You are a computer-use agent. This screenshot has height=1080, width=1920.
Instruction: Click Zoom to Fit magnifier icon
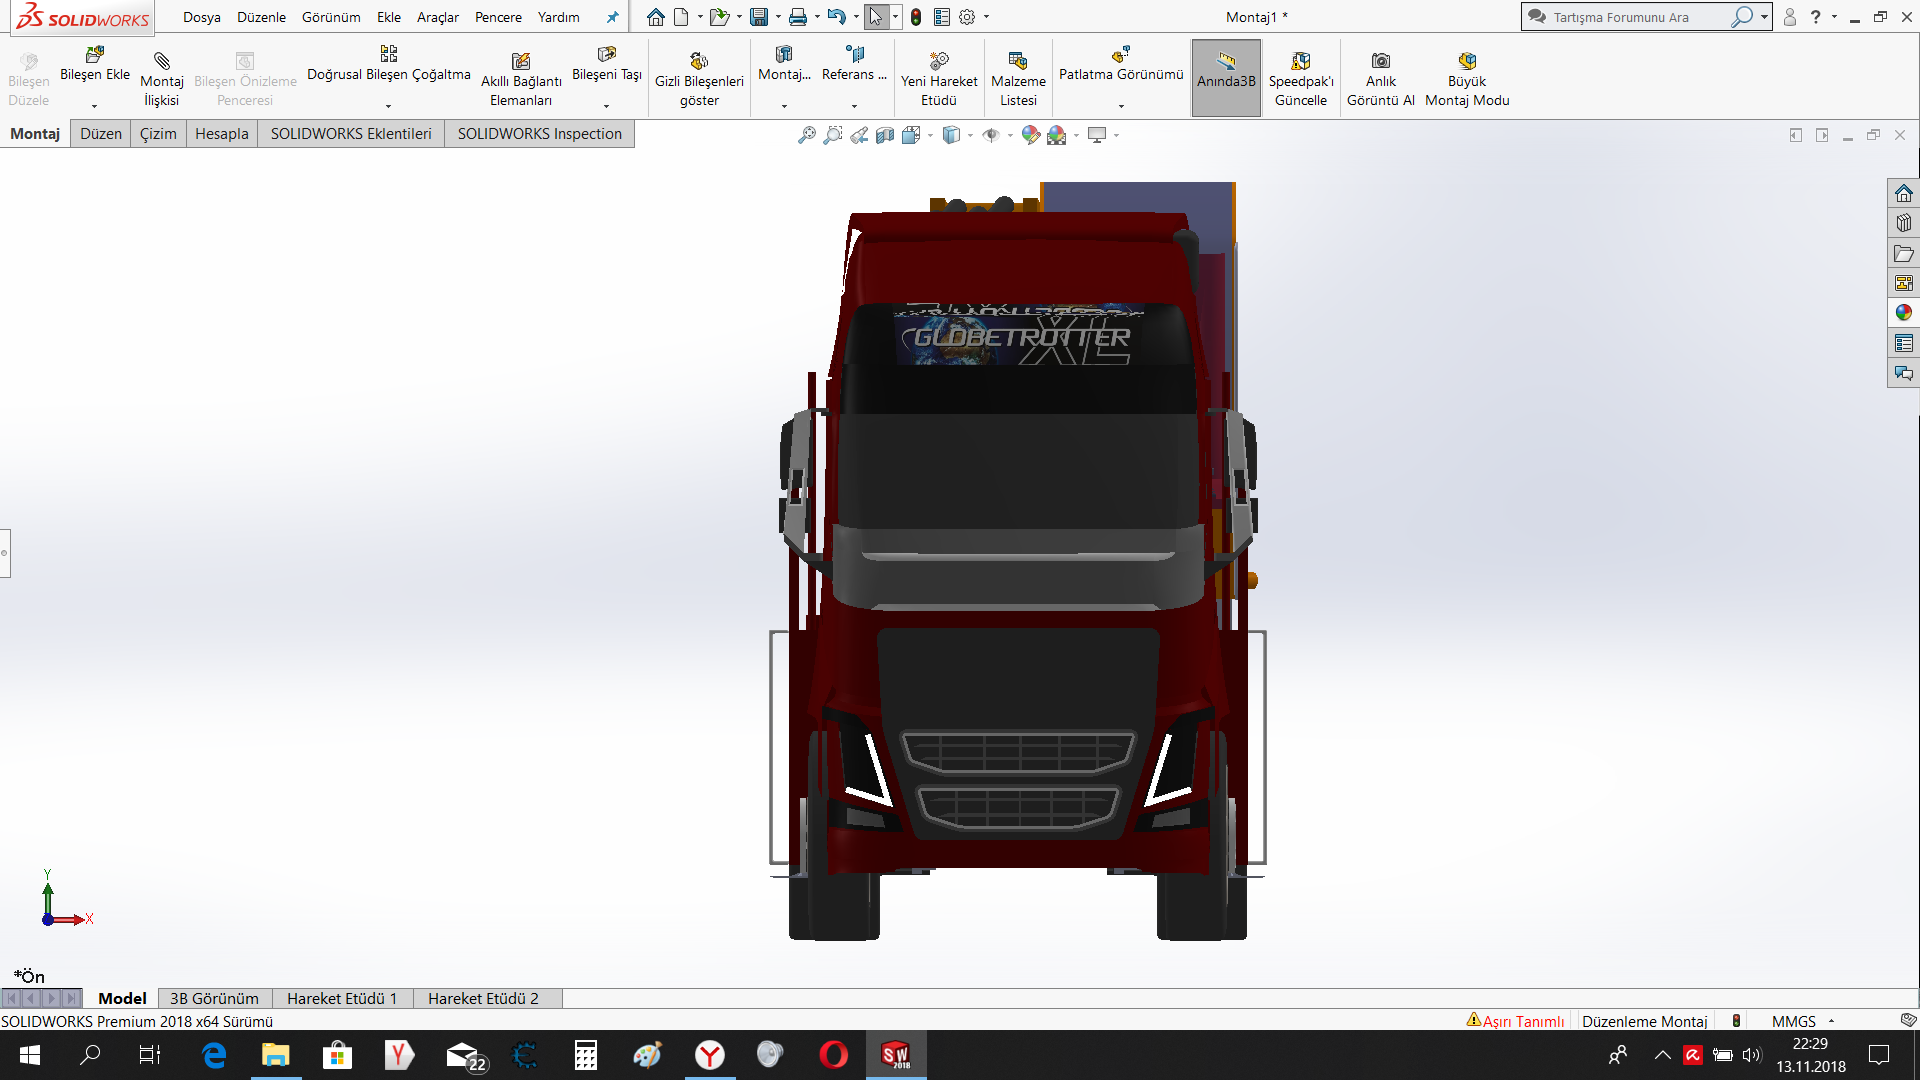(x=807, y=135)
